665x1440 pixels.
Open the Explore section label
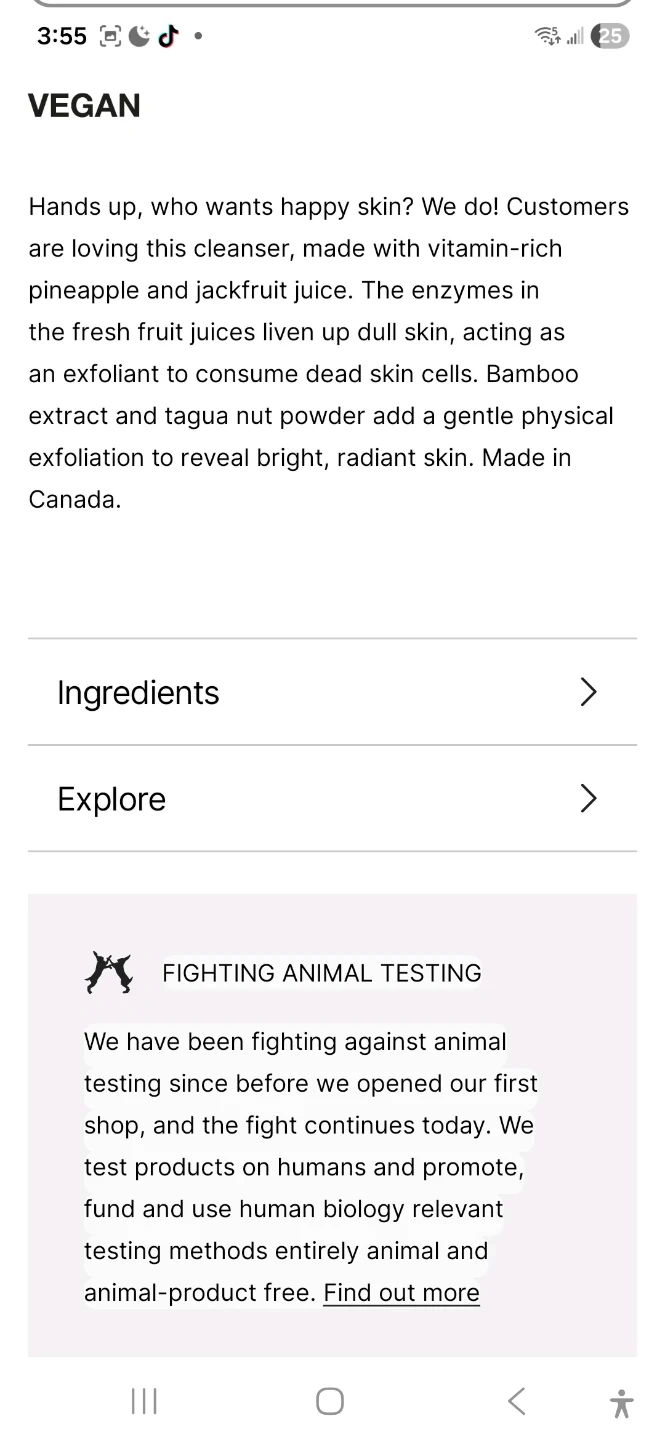[111, 799]
